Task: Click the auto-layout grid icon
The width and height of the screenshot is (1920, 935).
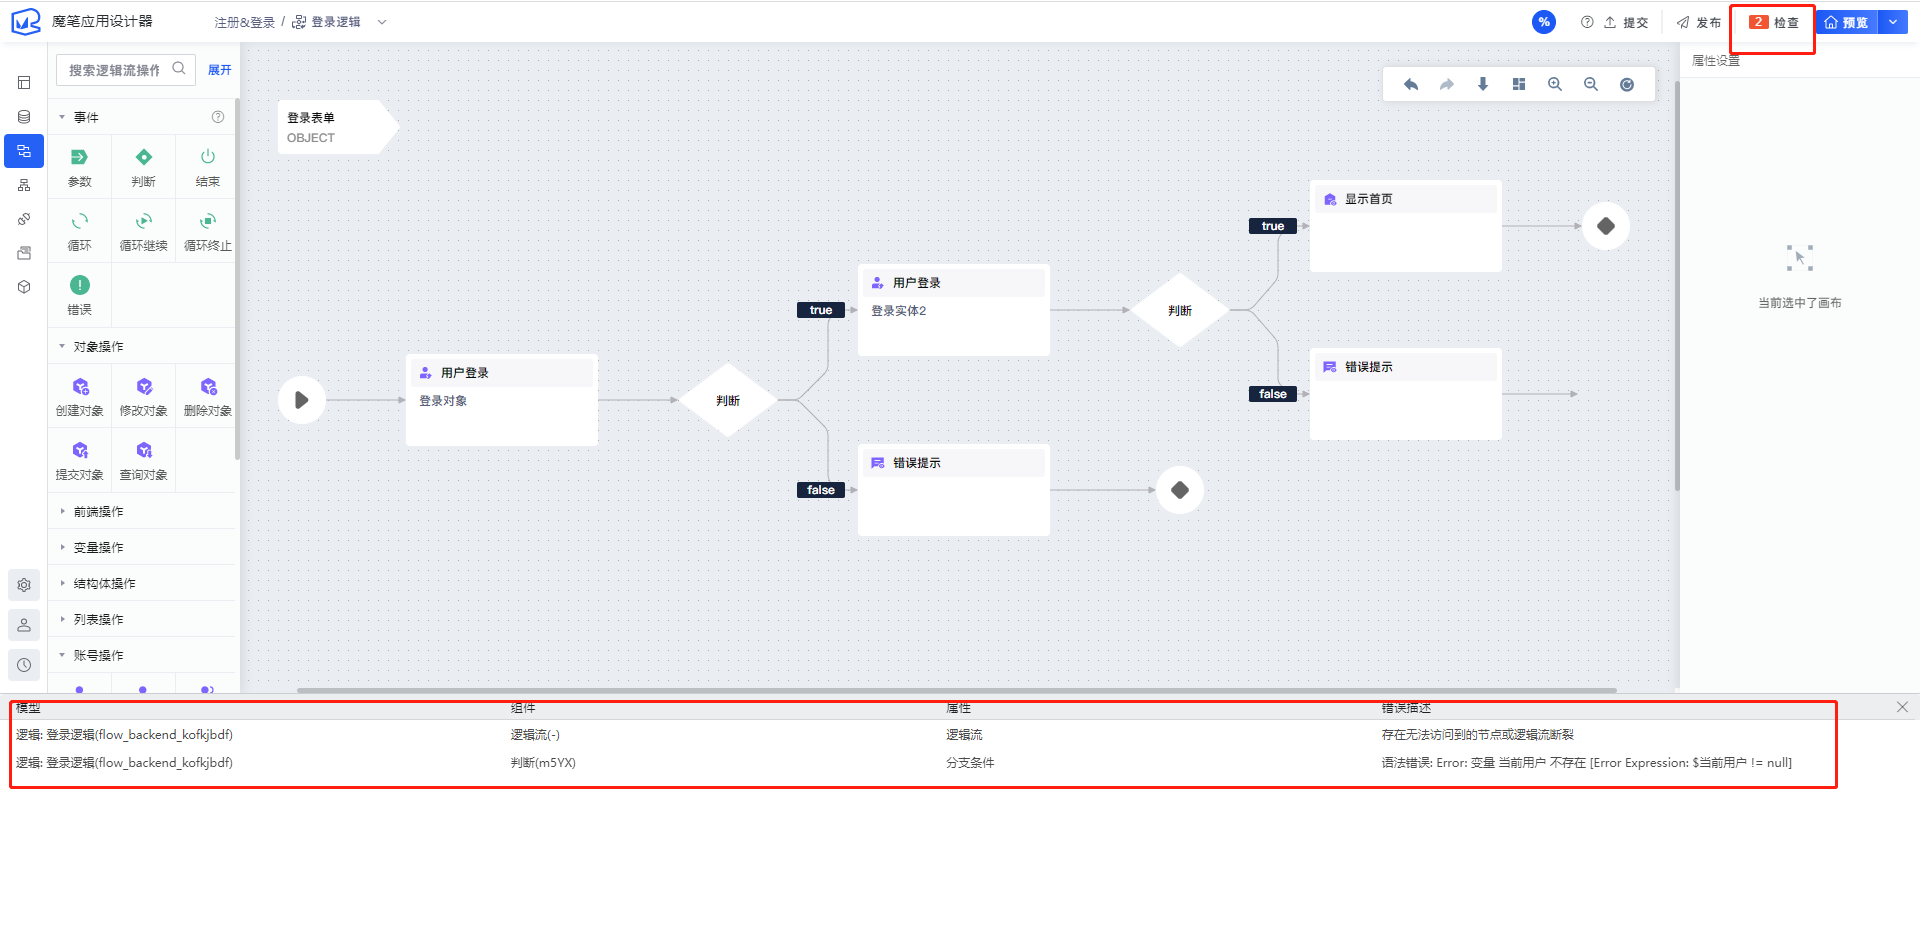Action: point(1519,84)
